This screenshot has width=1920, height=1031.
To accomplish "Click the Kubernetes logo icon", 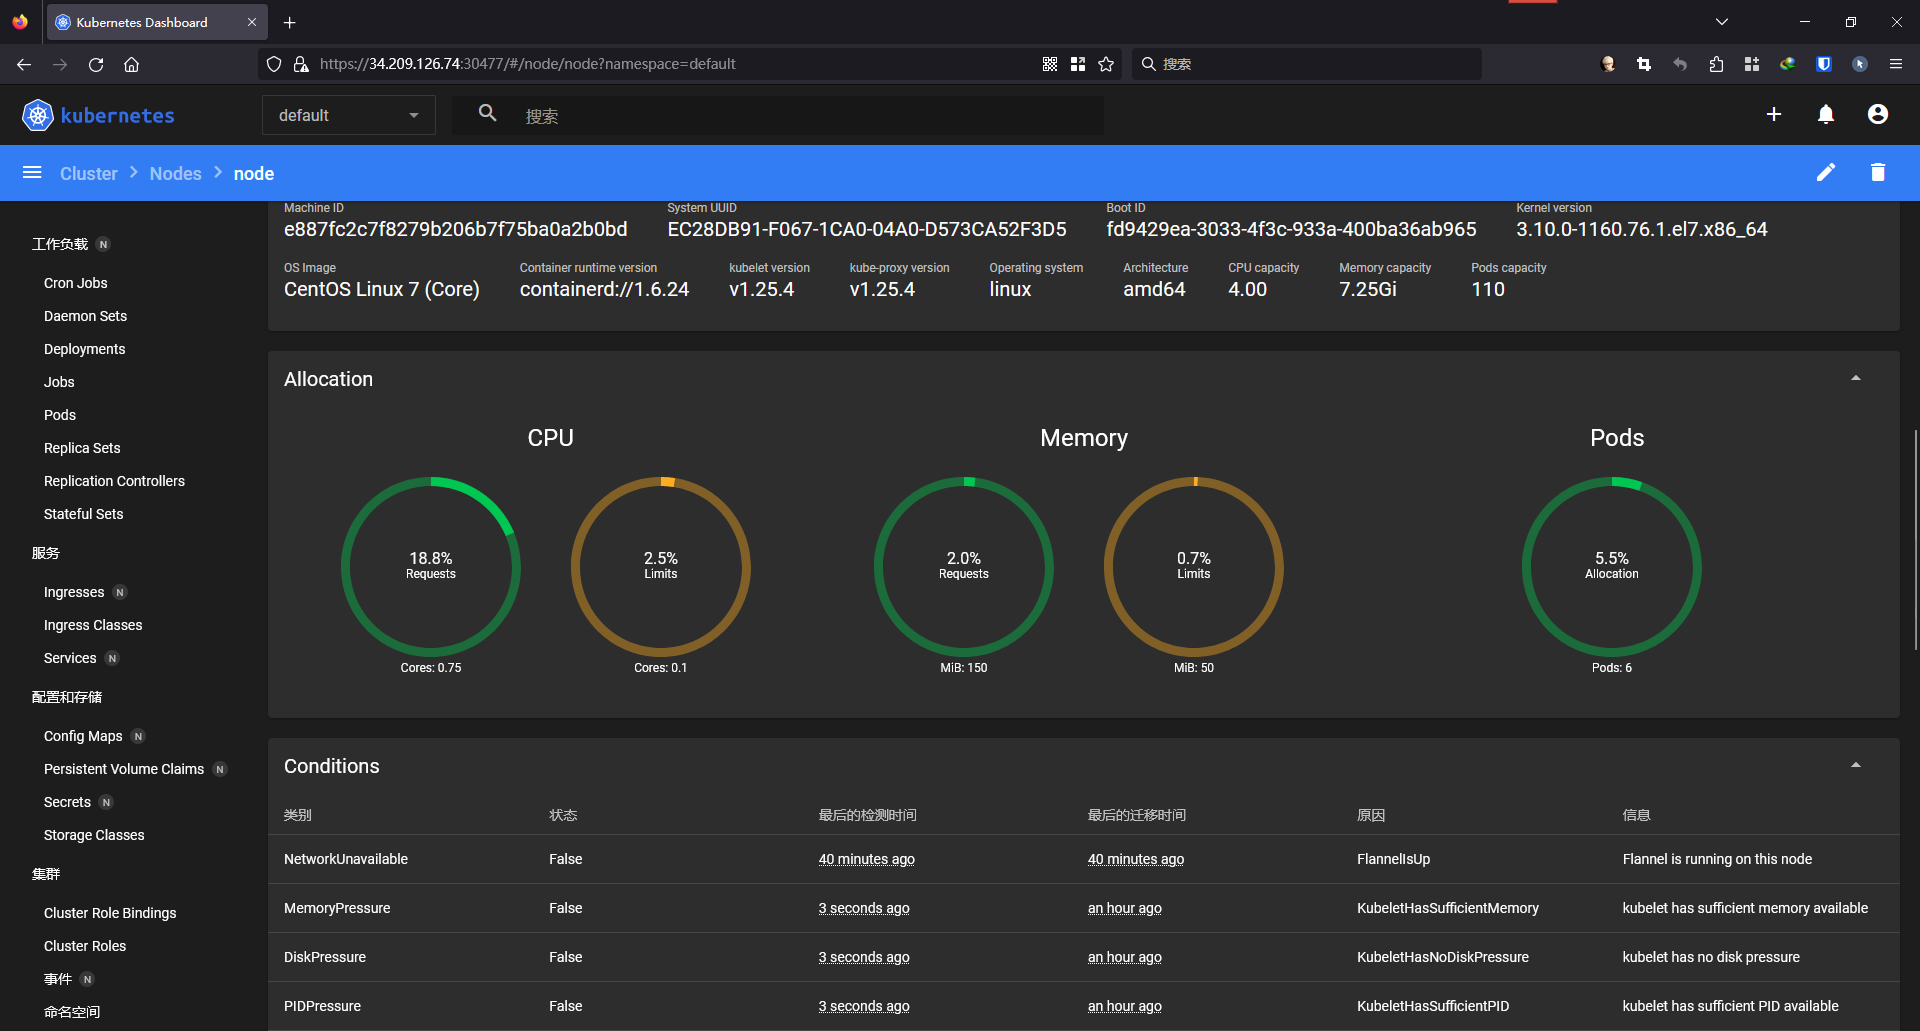I will pyautogui.click(x=38, y=115).
